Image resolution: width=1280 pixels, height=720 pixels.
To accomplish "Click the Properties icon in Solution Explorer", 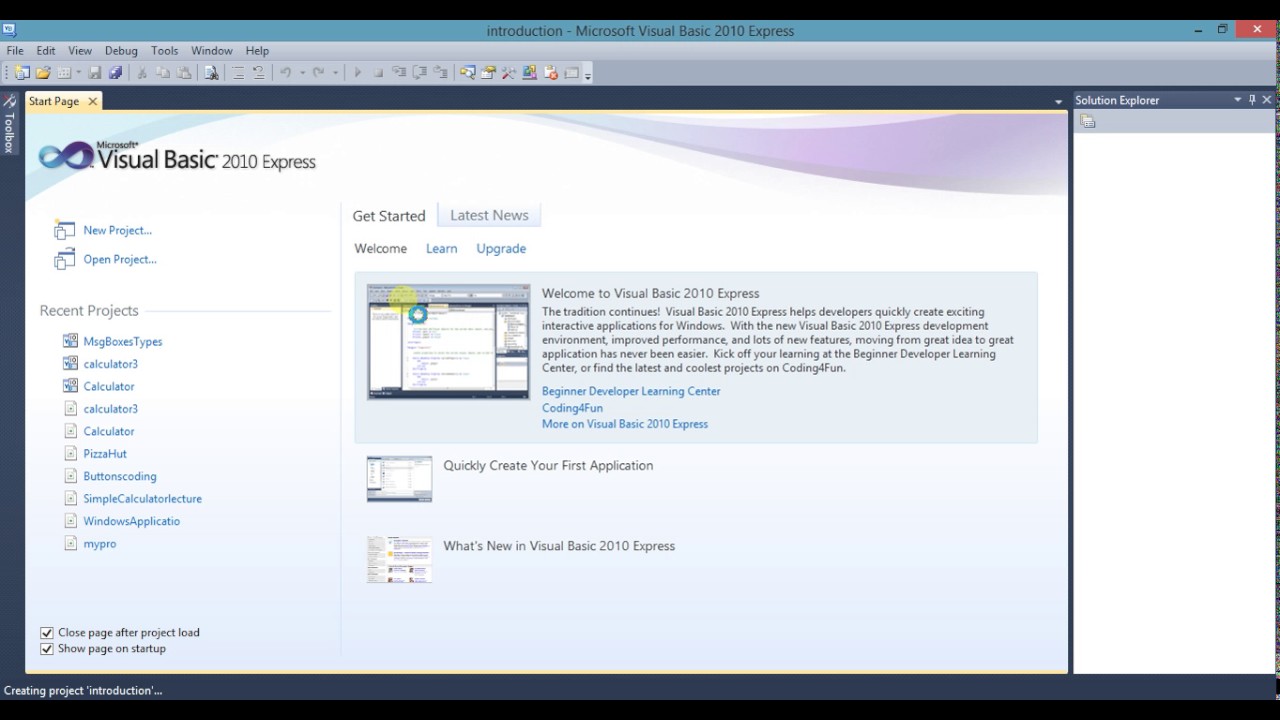I will coord(1088,121).
